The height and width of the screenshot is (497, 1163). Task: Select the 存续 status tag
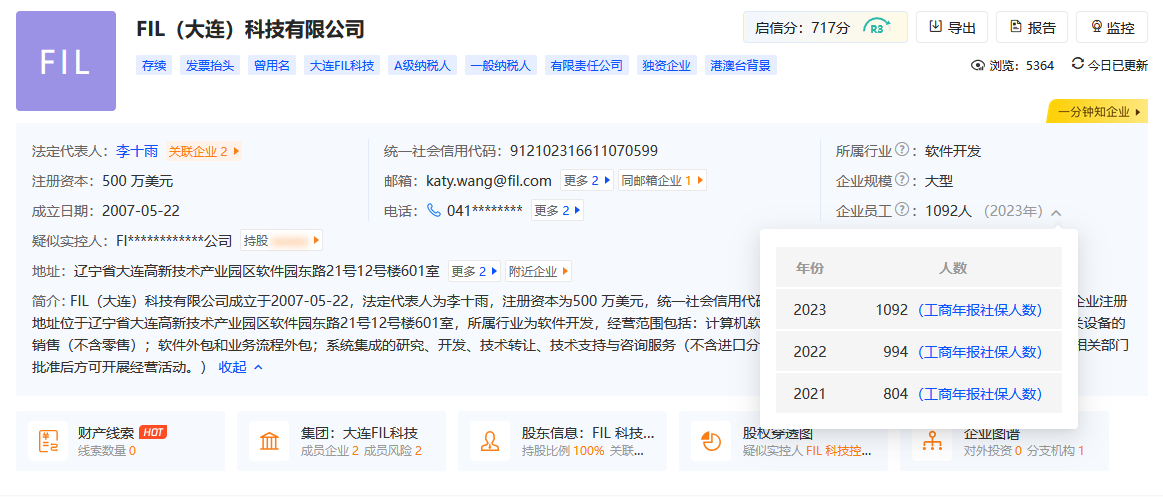(154, 65)
